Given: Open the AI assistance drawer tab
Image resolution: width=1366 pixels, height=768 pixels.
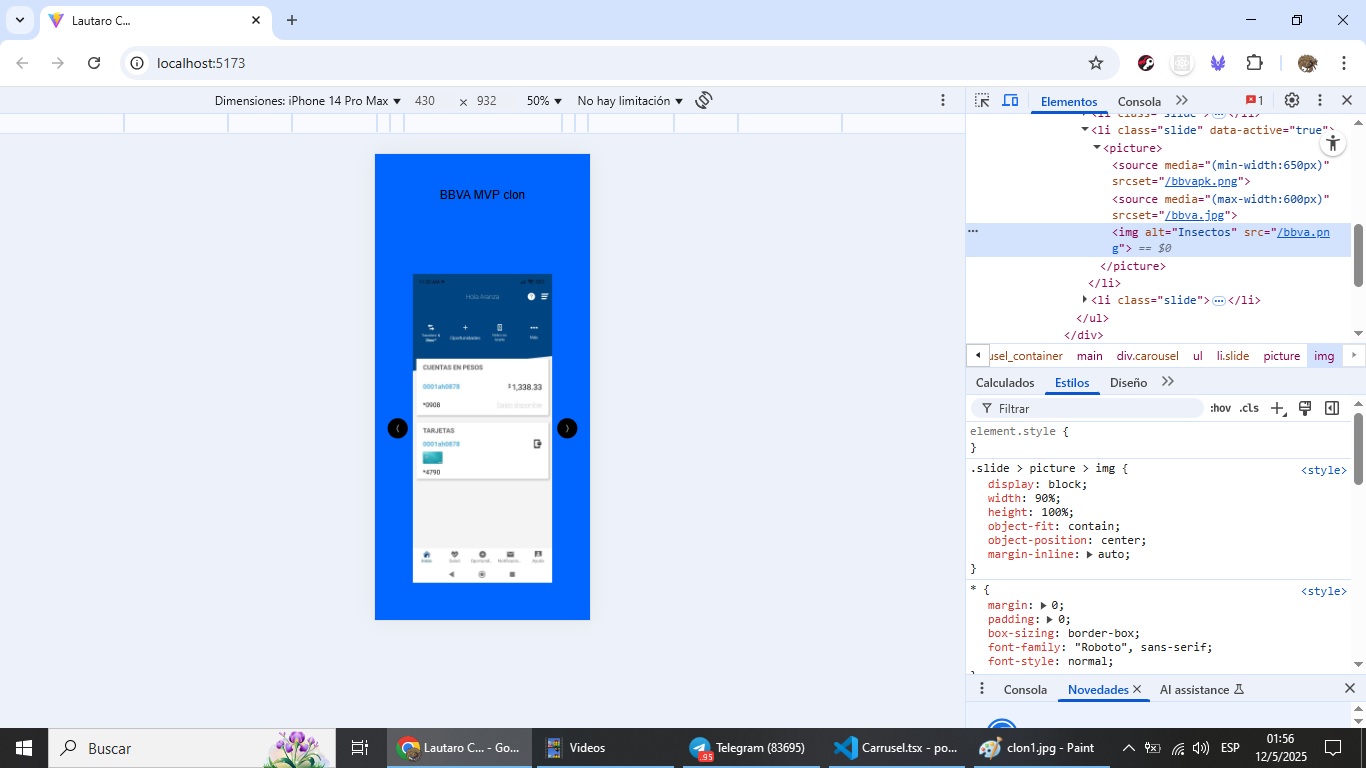Looking at the screenshot, I should [x=1201, y=690].
